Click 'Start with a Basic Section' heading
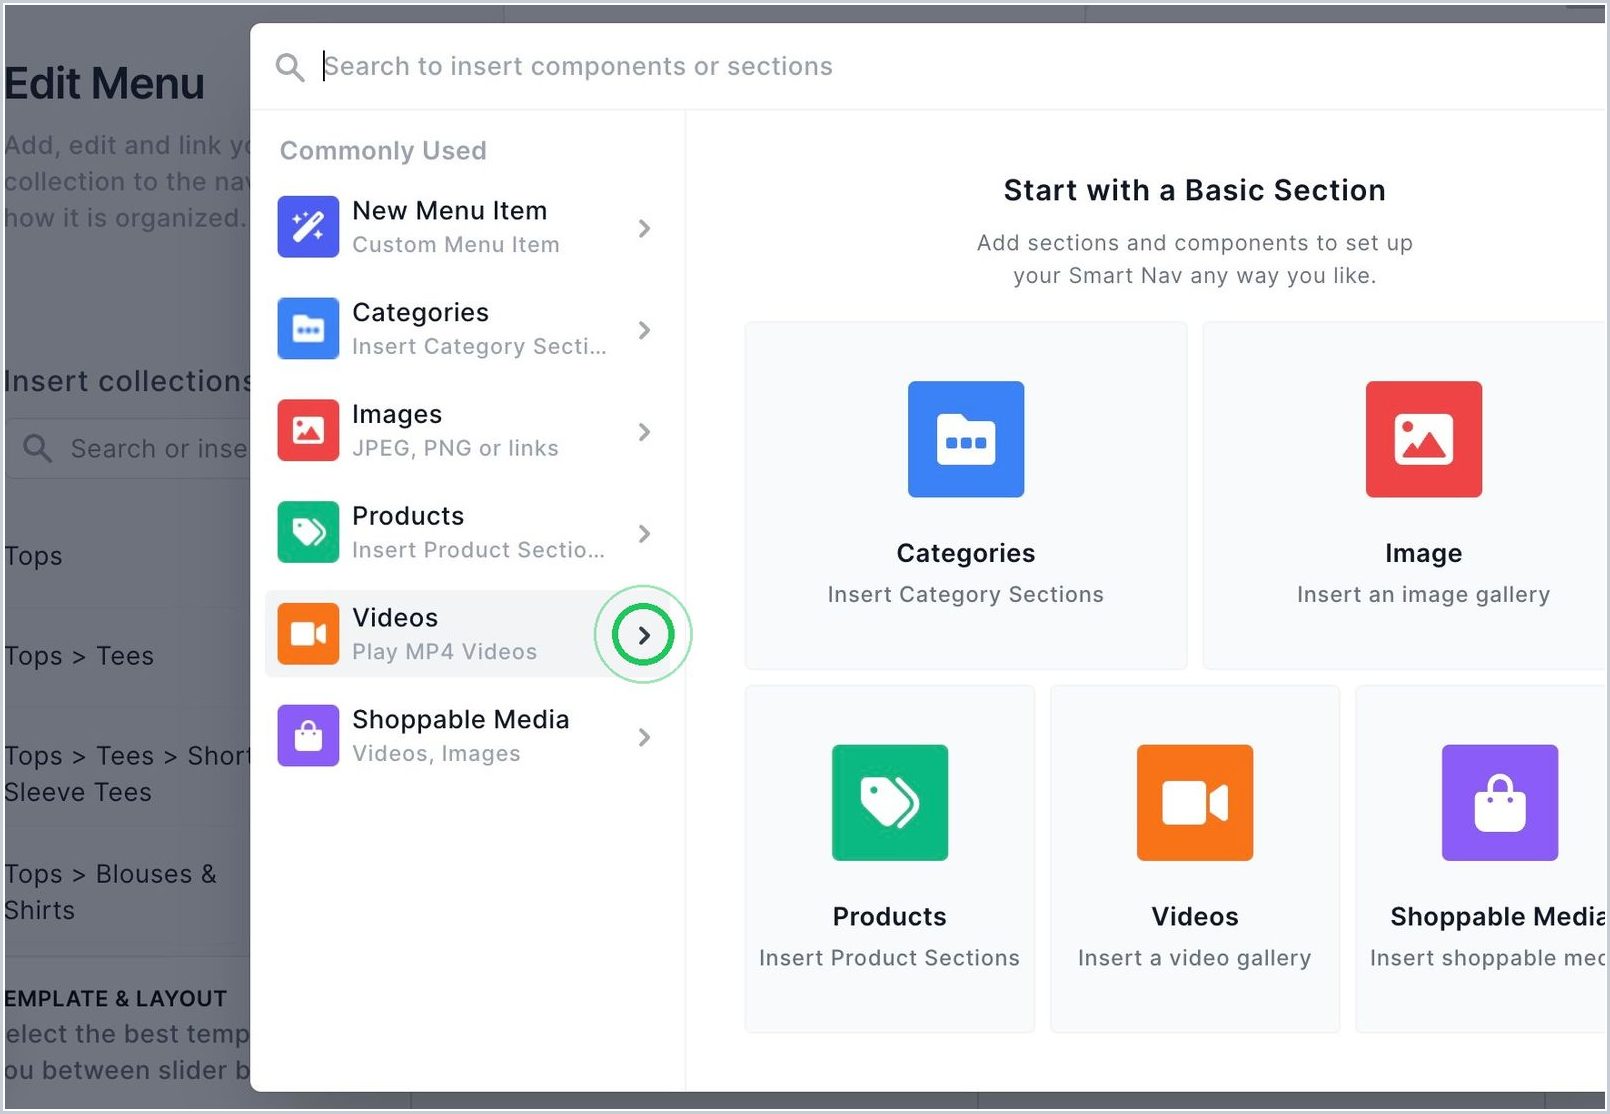Screen dimensions: 1610x1114 [x=1195, y=190]
